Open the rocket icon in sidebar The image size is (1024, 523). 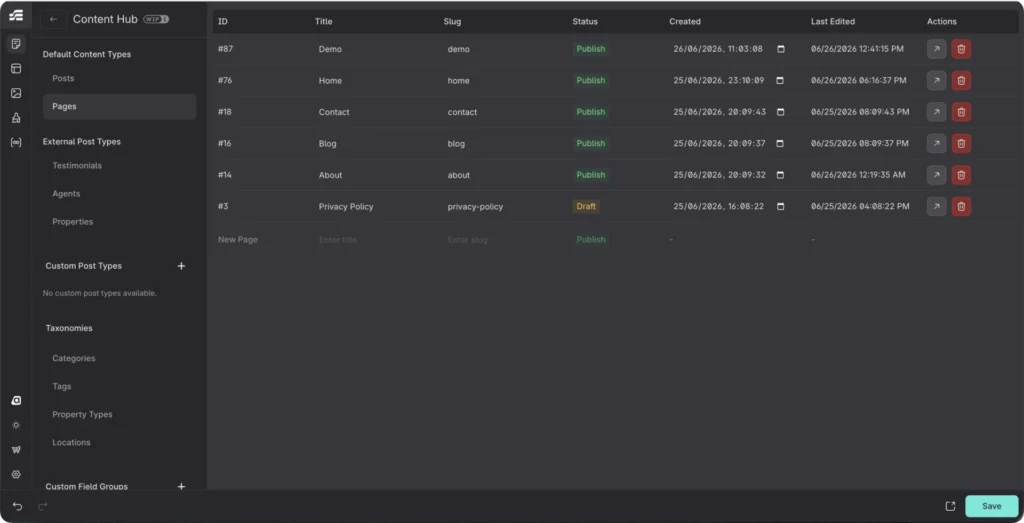click(x=16, y=118)
